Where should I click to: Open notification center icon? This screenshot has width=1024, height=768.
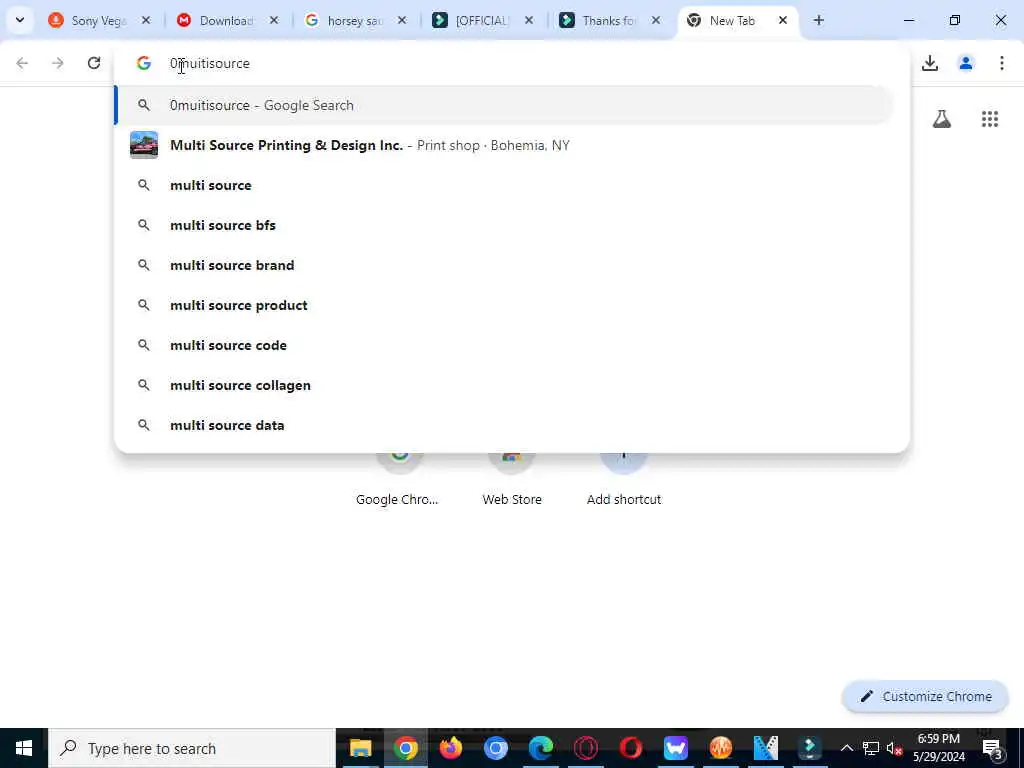point(992,748)
